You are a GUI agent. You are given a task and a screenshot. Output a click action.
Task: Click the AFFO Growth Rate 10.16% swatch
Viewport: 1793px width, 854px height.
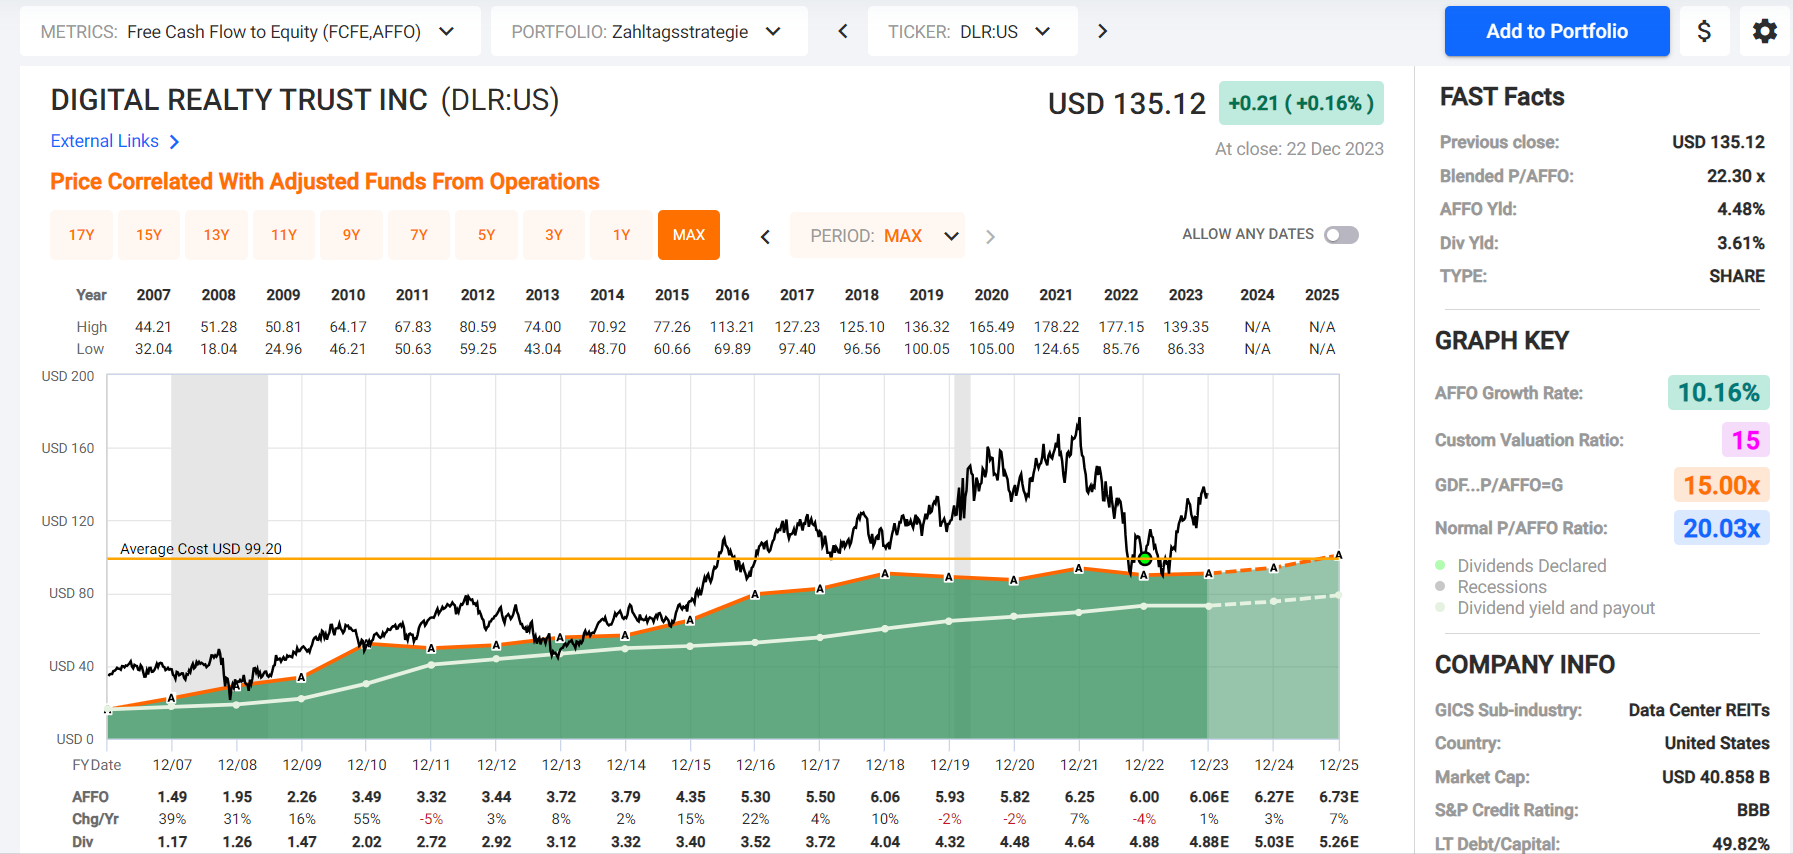point(1718,393)
